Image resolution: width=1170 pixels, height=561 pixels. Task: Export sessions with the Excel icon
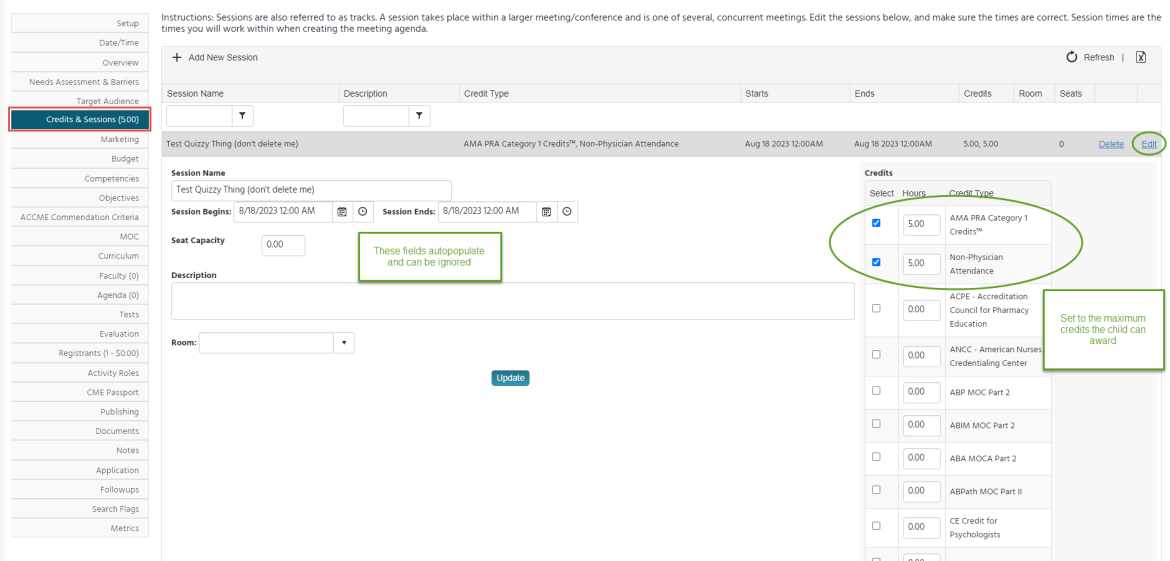(x=1141, y=58)
